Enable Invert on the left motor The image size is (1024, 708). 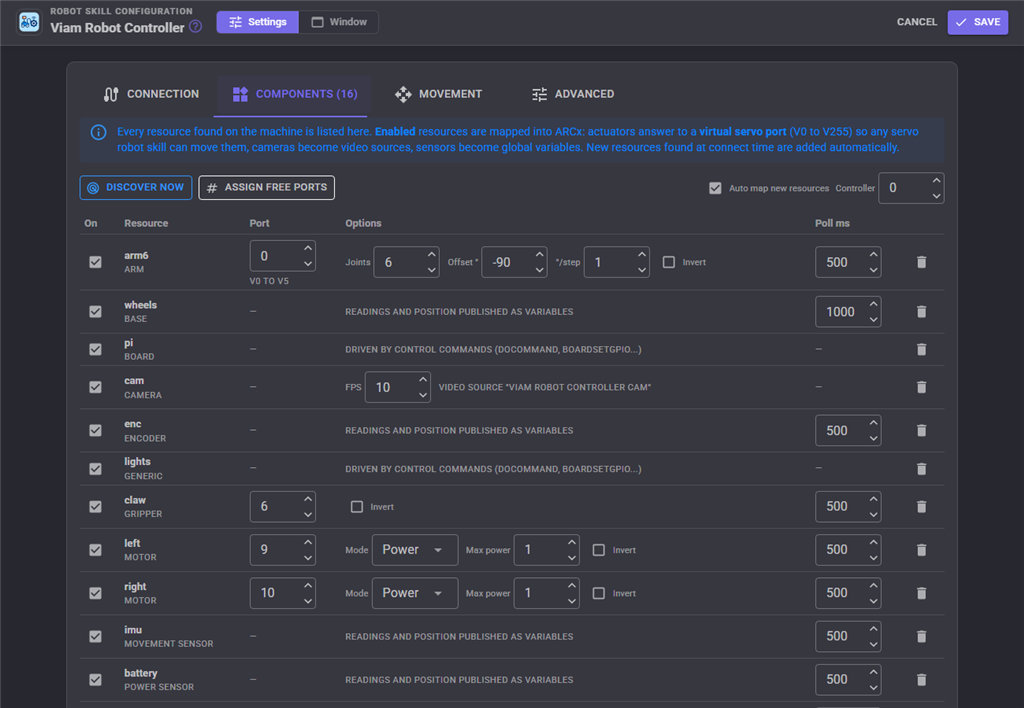(598, 550)
